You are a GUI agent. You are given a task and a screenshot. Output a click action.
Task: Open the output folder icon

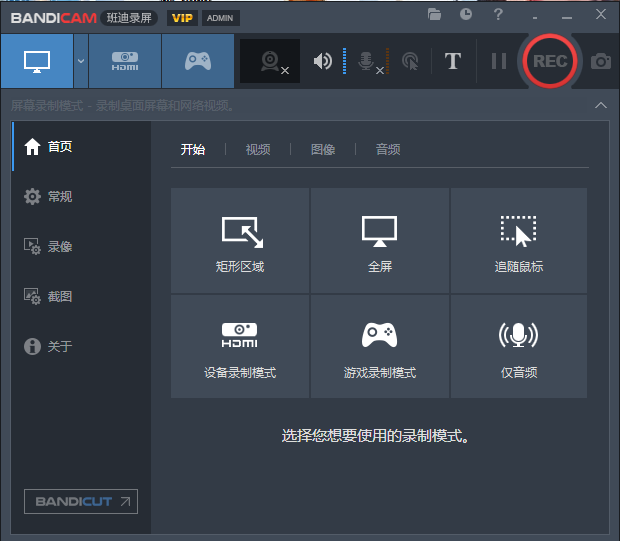tap(434, 15)
